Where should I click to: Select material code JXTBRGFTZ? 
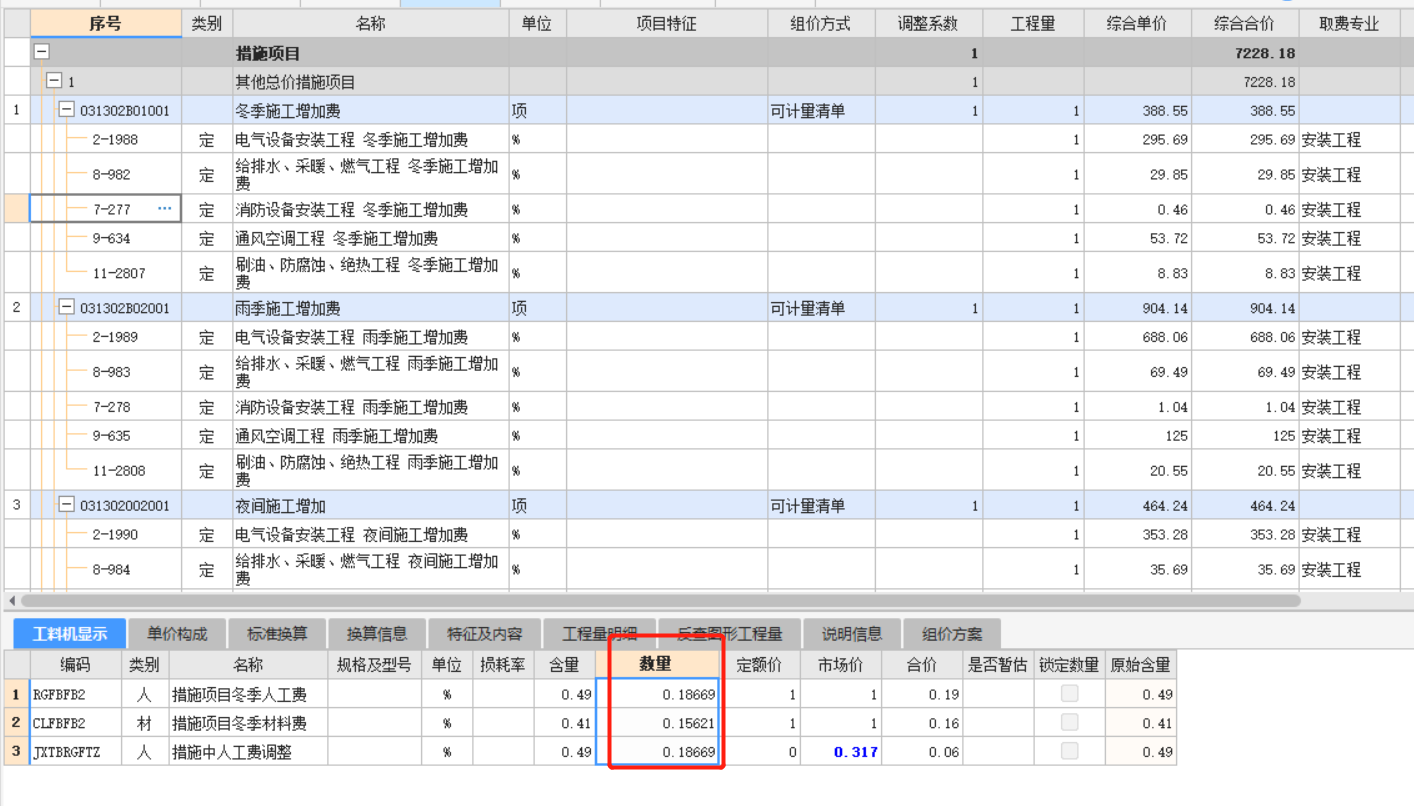click(66, 752)
